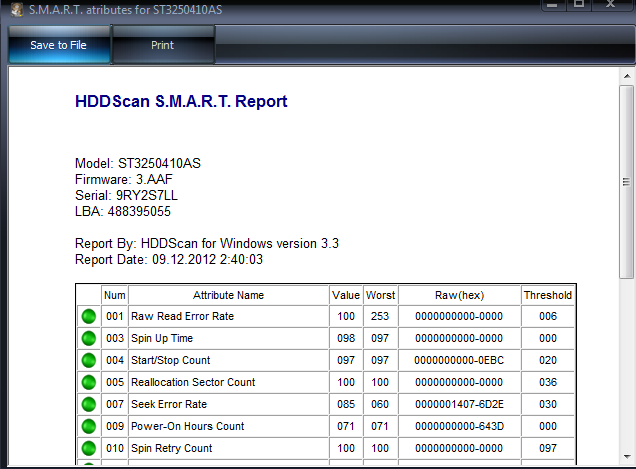Screen dimensions: 636x469
Task: Minimize the S.M.A.R.T. attributes window
Action: pos(552,5)
